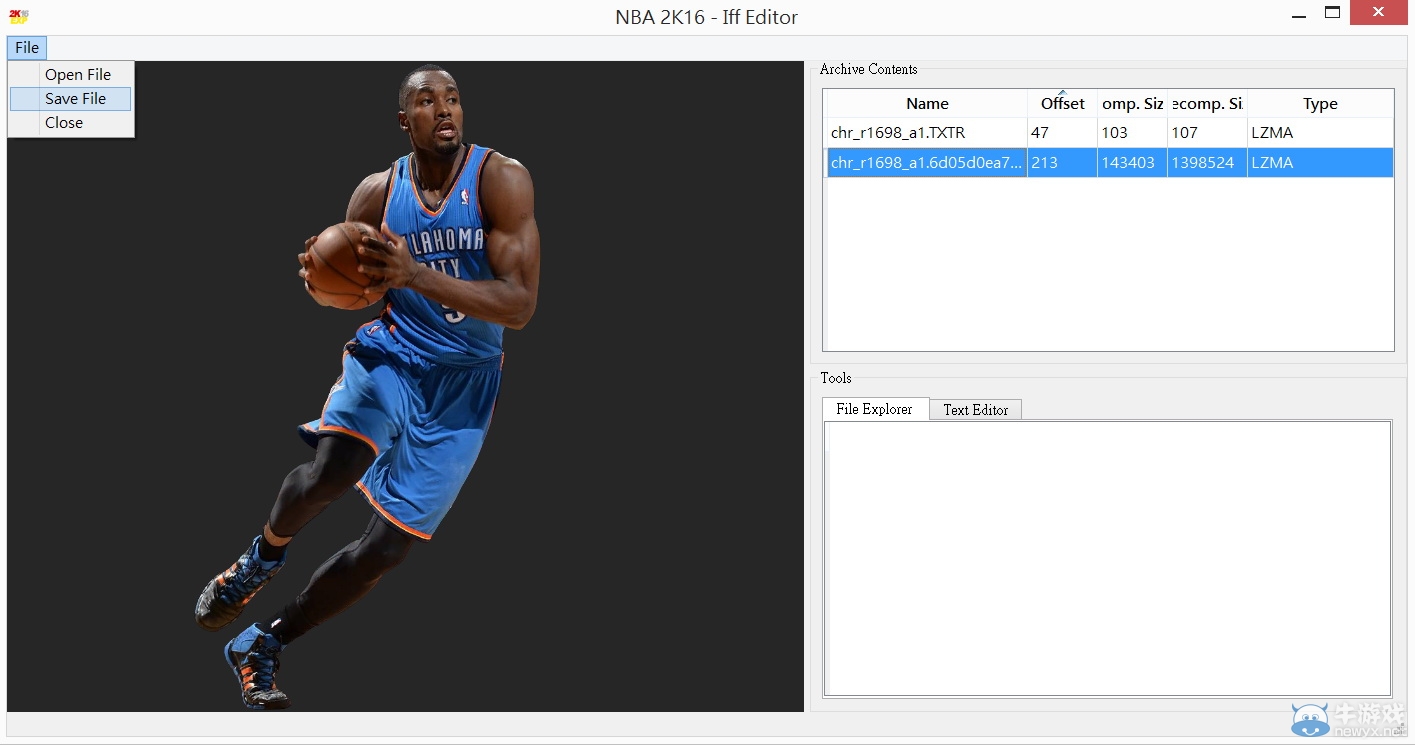
Task: Switch to the Text Editor tab
Action: click(976, 410)
